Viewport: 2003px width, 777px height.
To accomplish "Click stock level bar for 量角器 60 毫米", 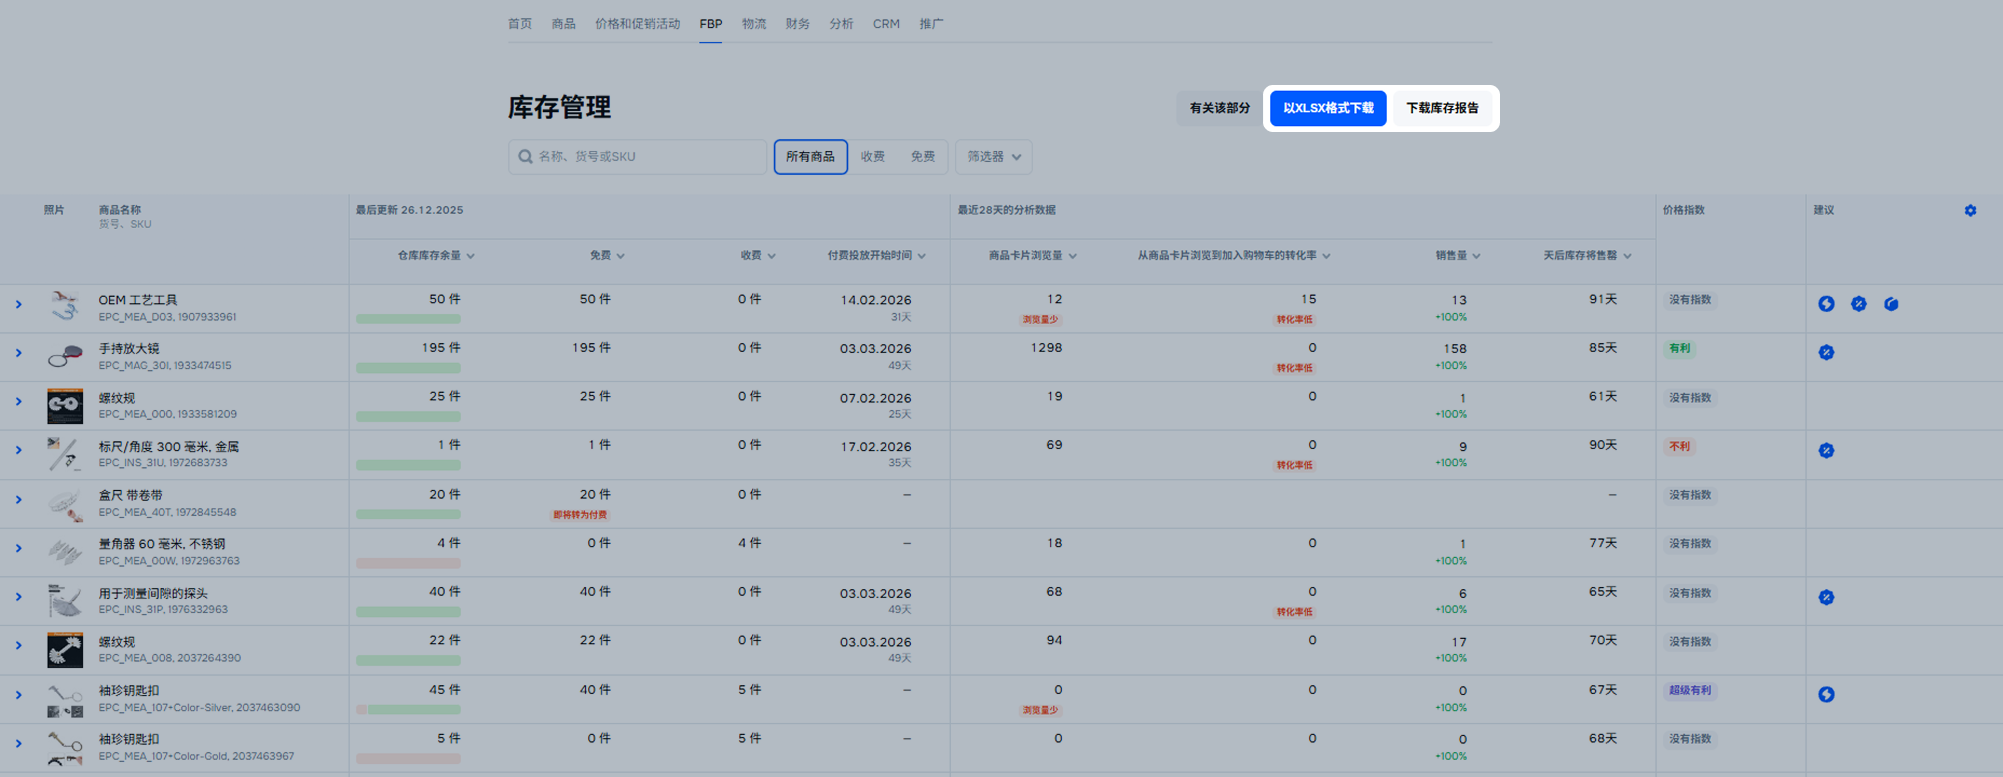I will click(x=408, y=564).
